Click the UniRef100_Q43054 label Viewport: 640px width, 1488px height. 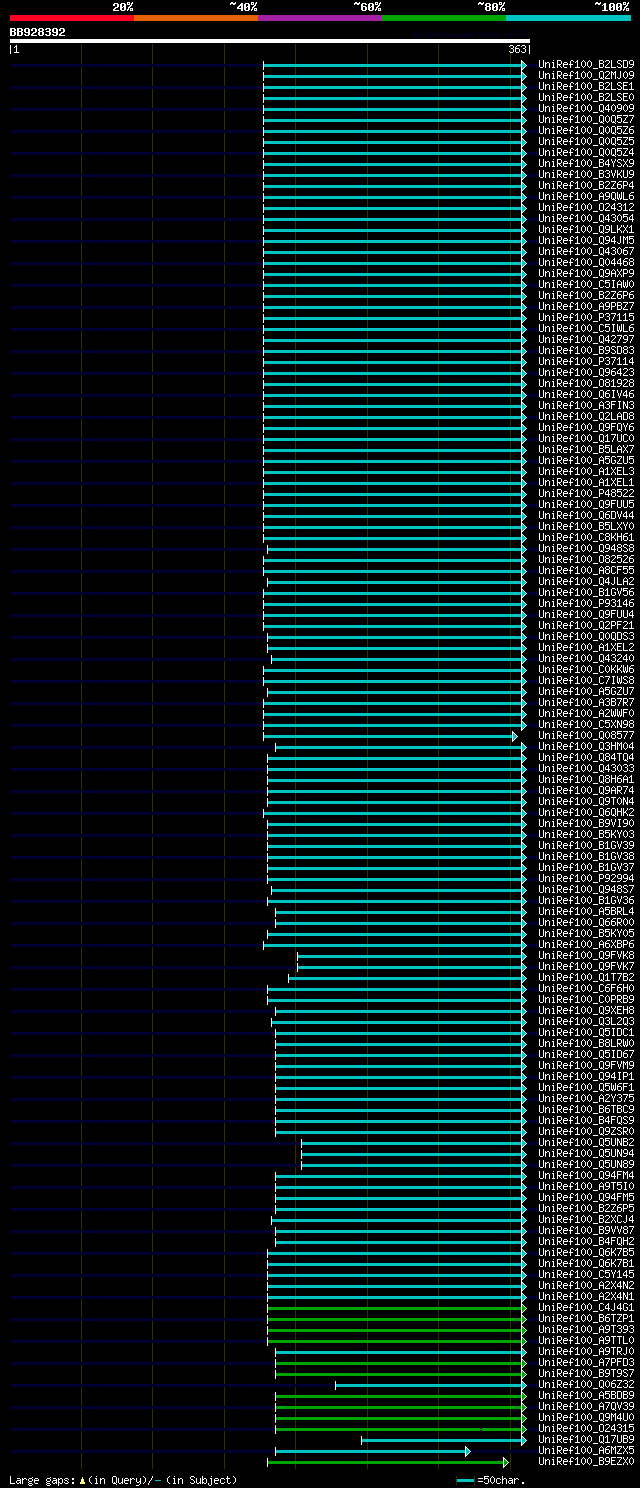point(586,218)
